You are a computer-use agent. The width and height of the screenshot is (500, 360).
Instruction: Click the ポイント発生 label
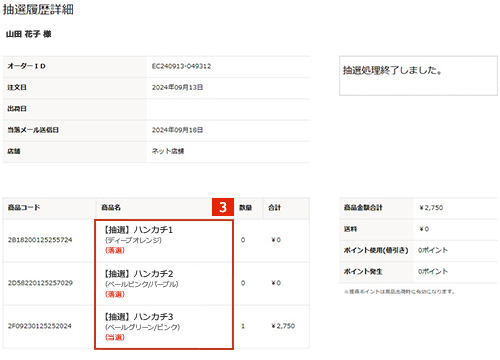coord(363,271)
